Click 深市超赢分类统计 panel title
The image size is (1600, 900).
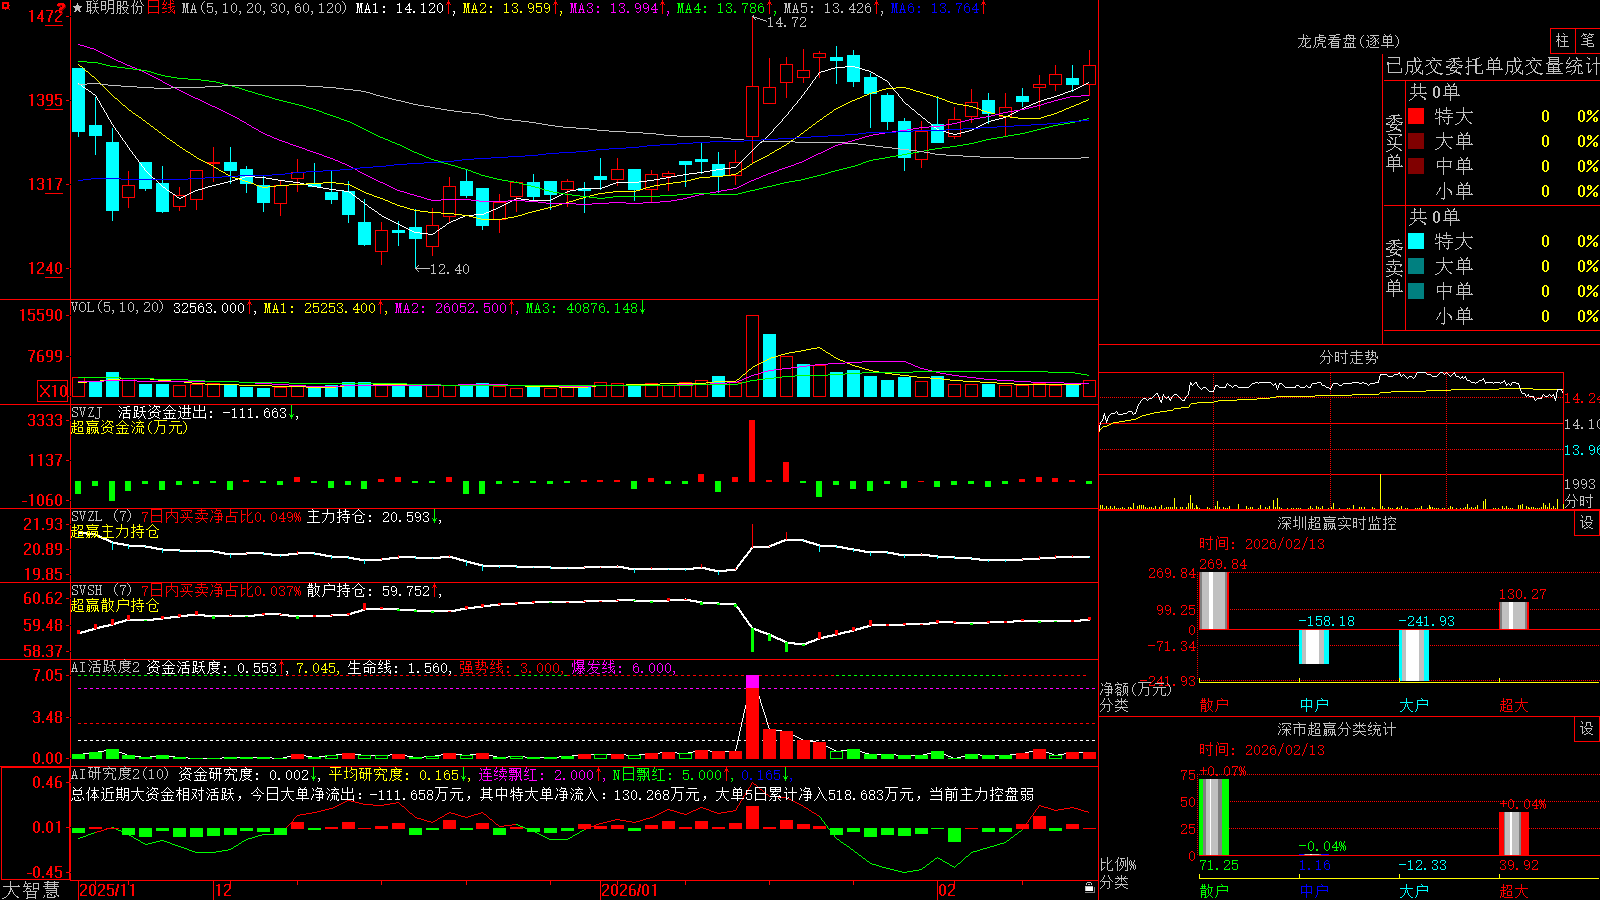[x=1336, y=729]
